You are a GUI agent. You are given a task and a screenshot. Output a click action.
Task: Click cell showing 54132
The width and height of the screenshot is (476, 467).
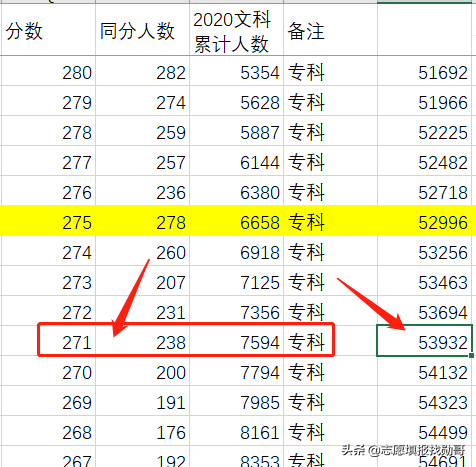424,370
